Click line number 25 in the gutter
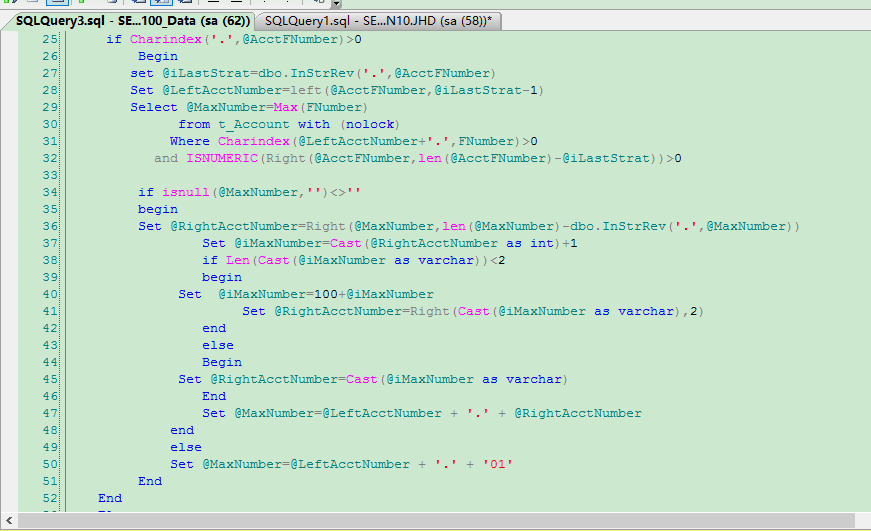The width and height of the screenshot is (871, 531). [50, 39]
